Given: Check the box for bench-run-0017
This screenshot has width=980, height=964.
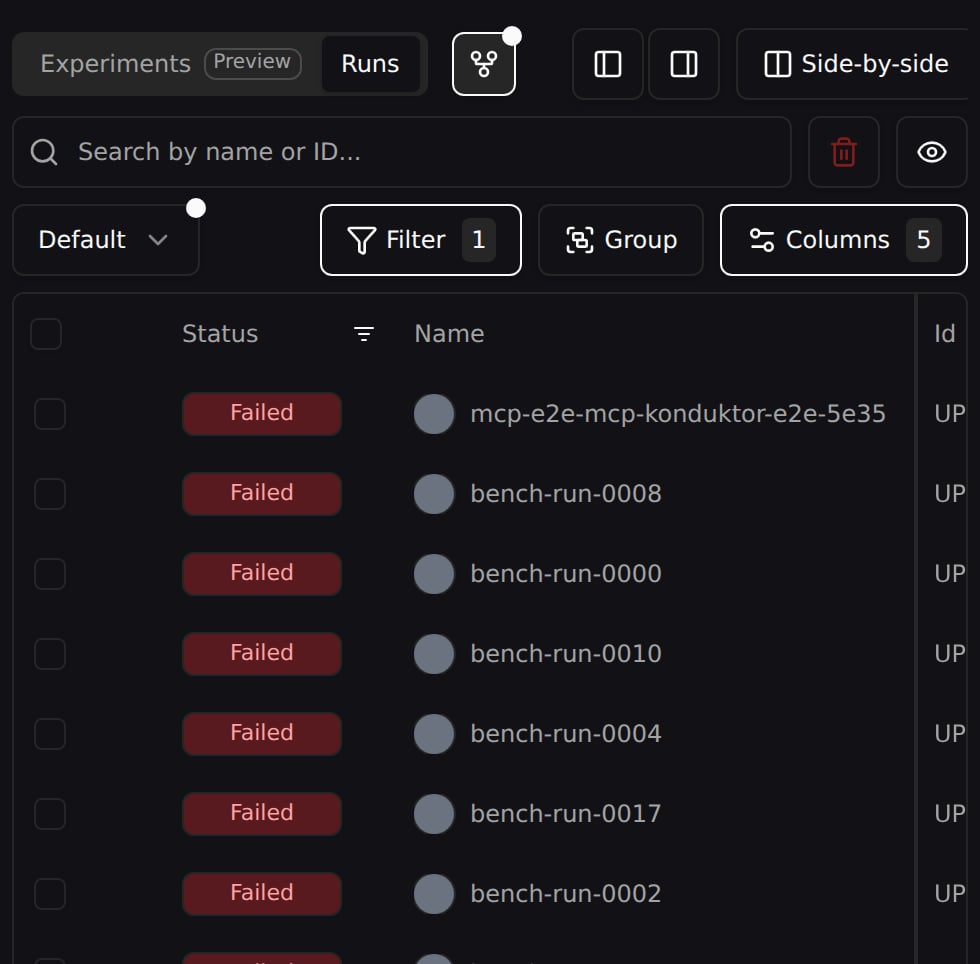Looking at the screenshot, I should click(50, 814).
